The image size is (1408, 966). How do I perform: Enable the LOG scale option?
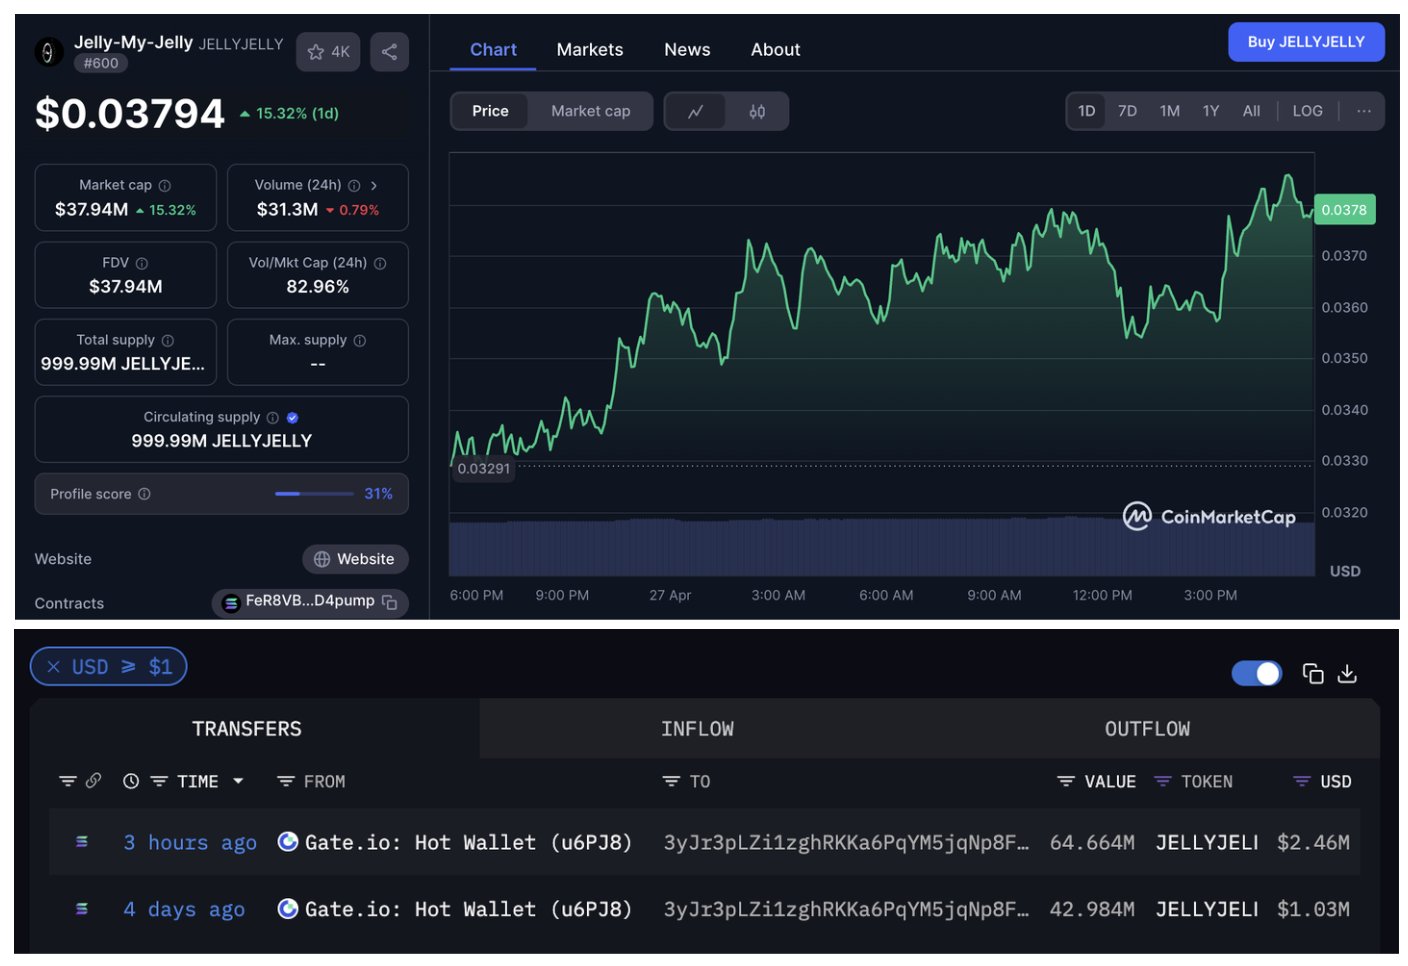pyautogui.click(x=1307, y=111)
